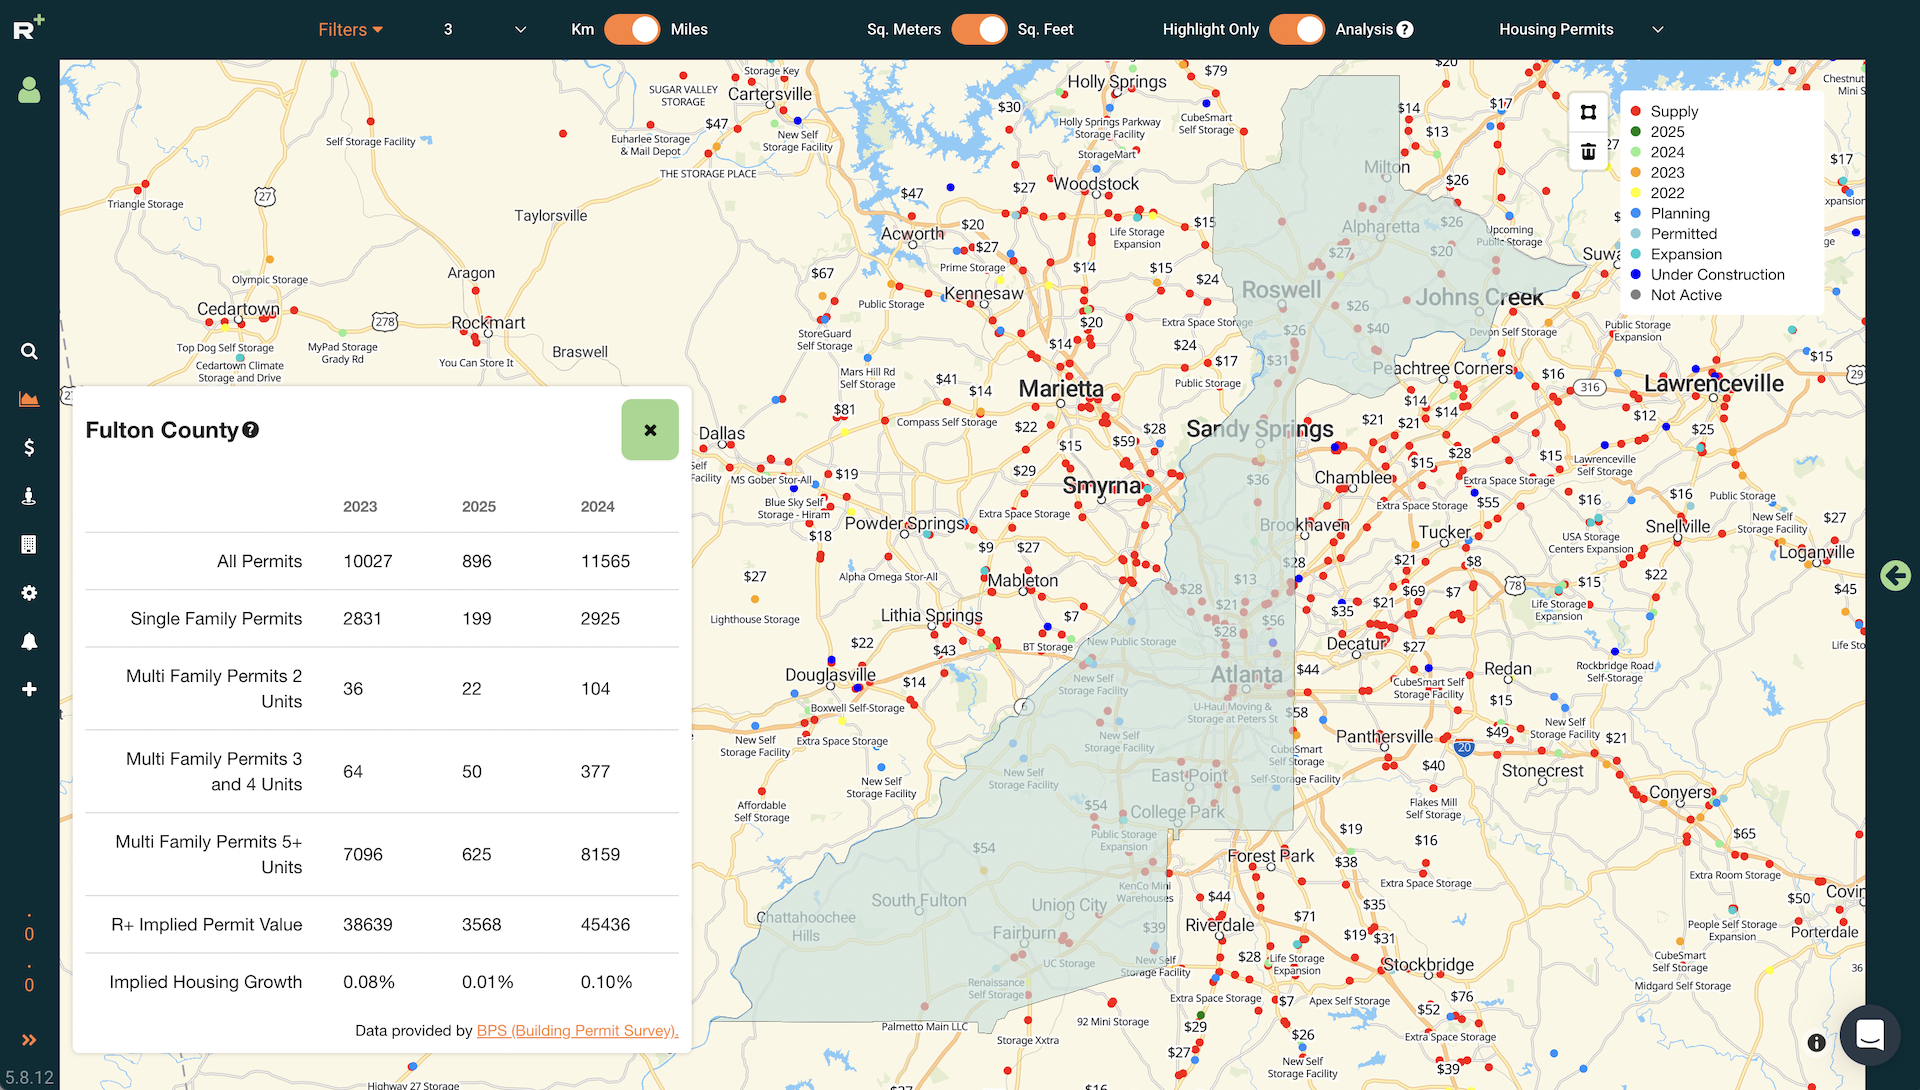Open BPS Building Permit Survey link

click(577, 1030)
